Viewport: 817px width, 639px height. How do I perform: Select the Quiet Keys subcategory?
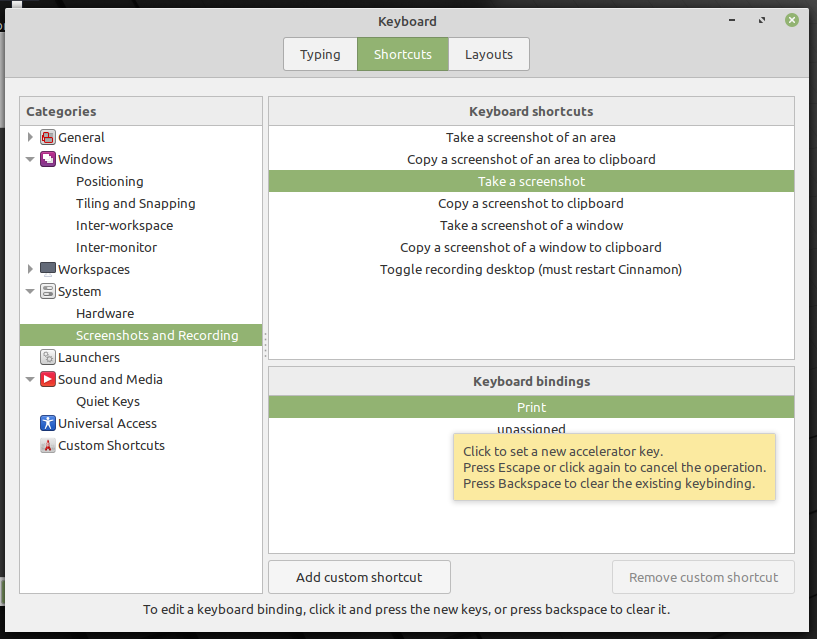point(107,402)
